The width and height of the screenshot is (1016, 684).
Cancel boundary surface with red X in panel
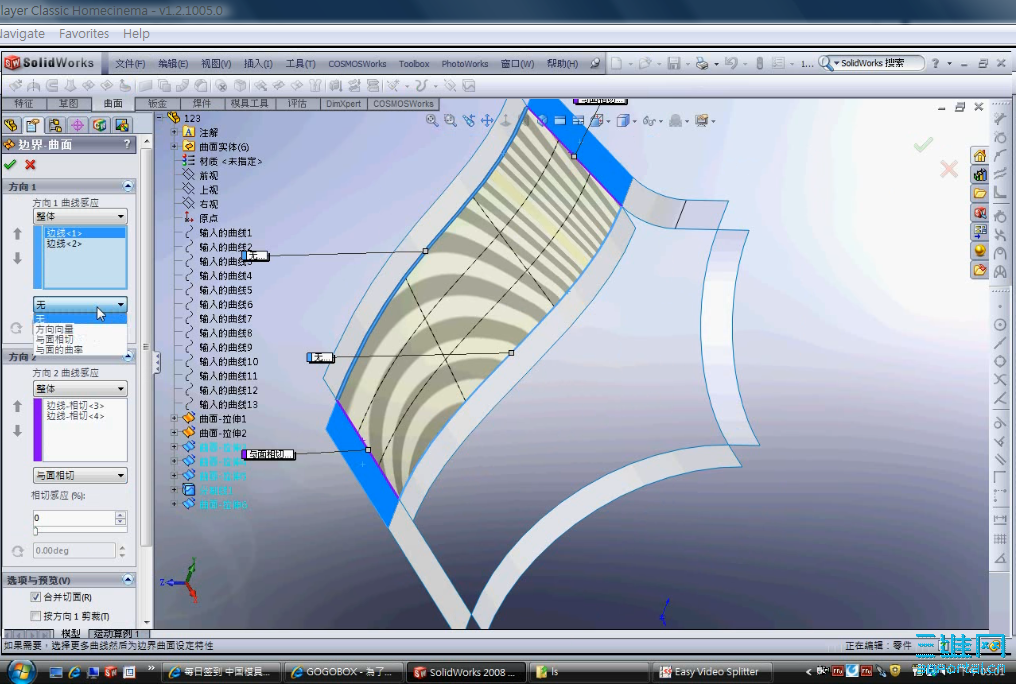[x=30, y=165]
